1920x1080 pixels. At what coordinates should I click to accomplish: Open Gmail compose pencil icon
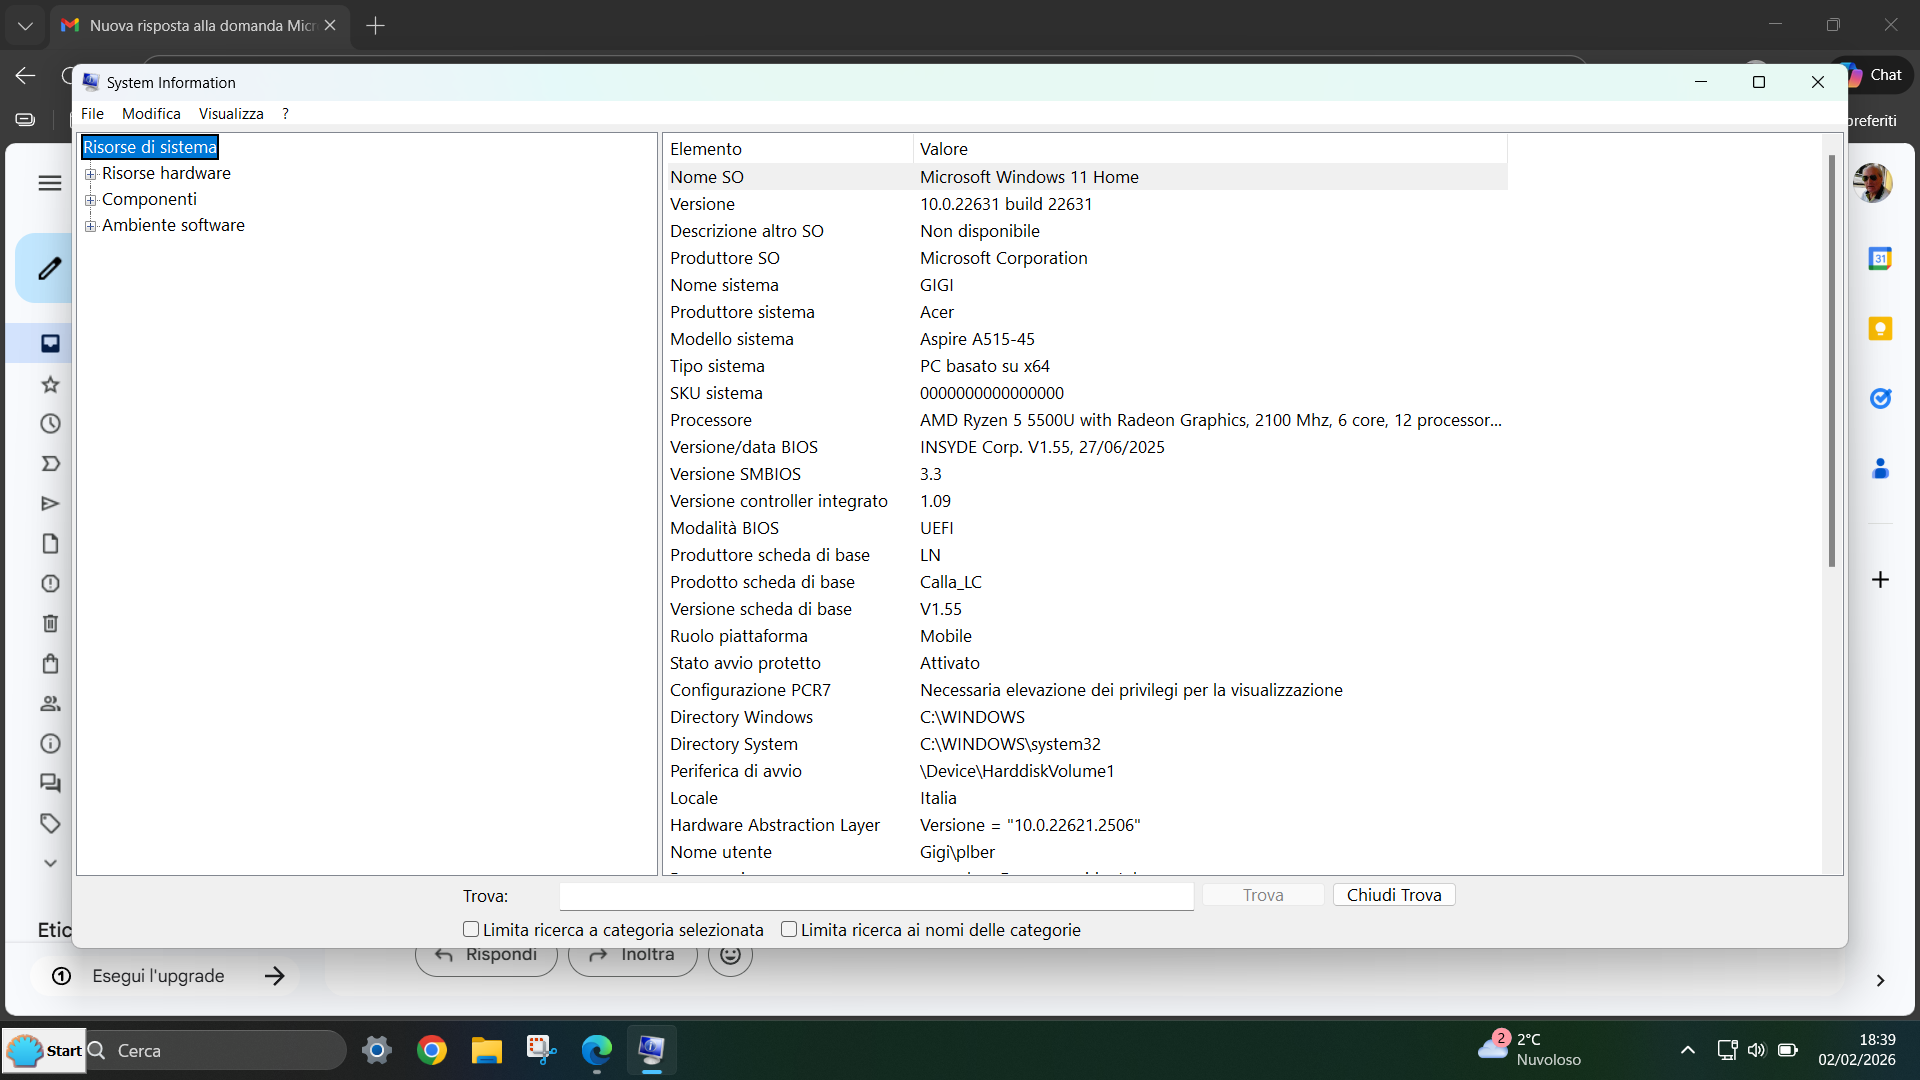point(49,268)
